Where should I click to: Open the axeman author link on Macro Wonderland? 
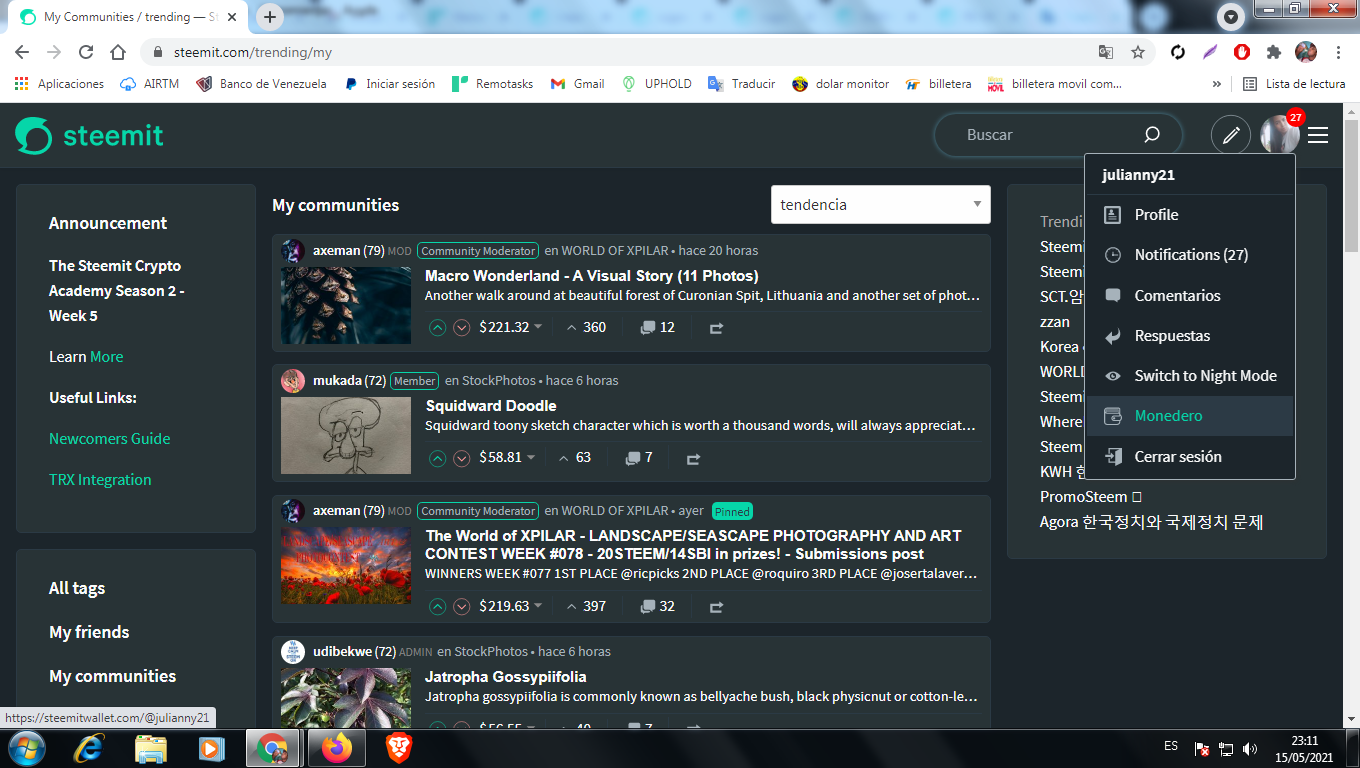coord(336,250)
